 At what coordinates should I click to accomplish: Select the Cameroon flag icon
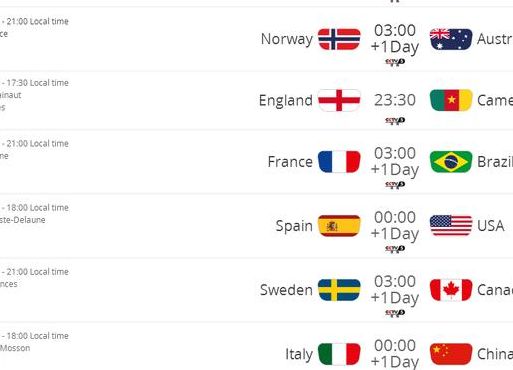[451, 100]
